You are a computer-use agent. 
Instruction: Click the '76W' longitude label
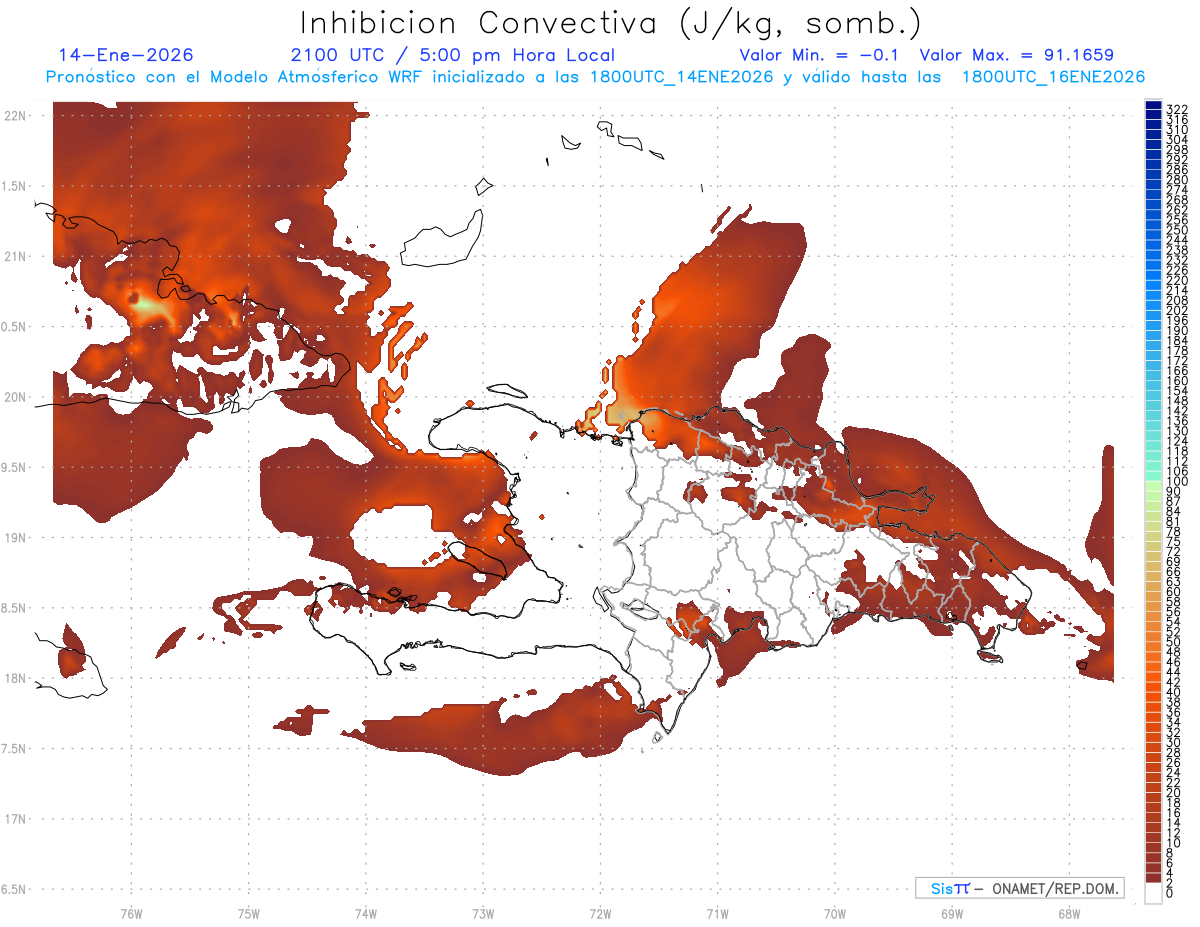pos(131,913)
